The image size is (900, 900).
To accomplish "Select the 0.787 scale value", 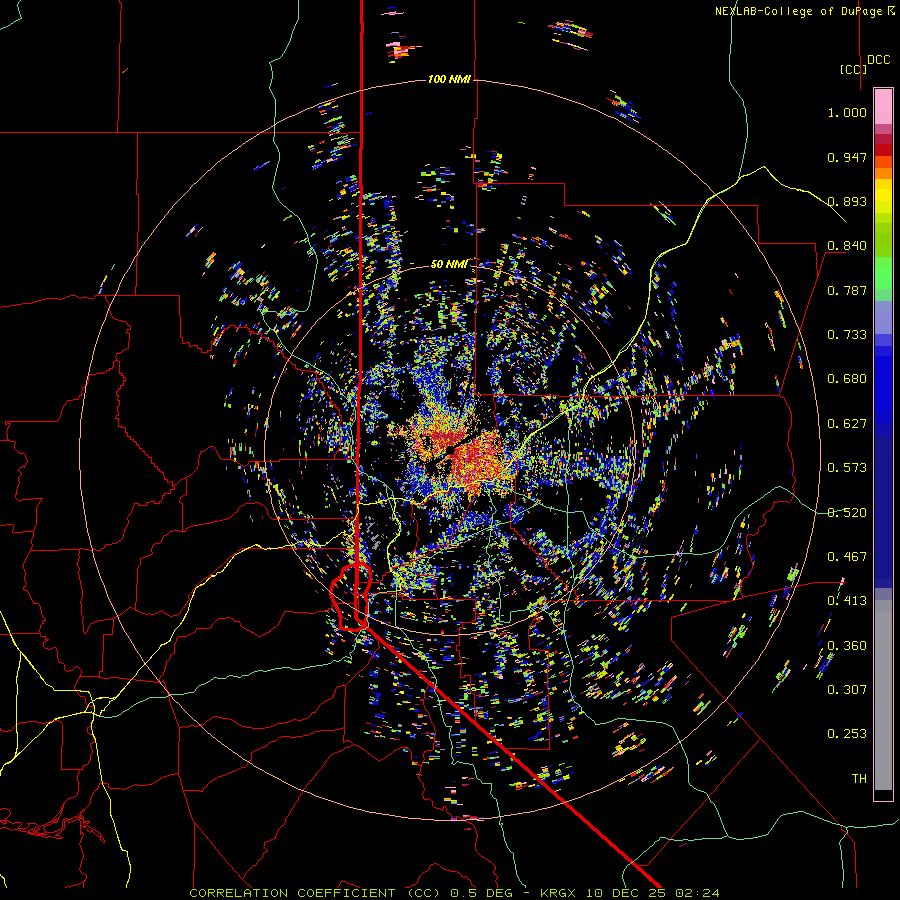I will click(x=847, y=290).
